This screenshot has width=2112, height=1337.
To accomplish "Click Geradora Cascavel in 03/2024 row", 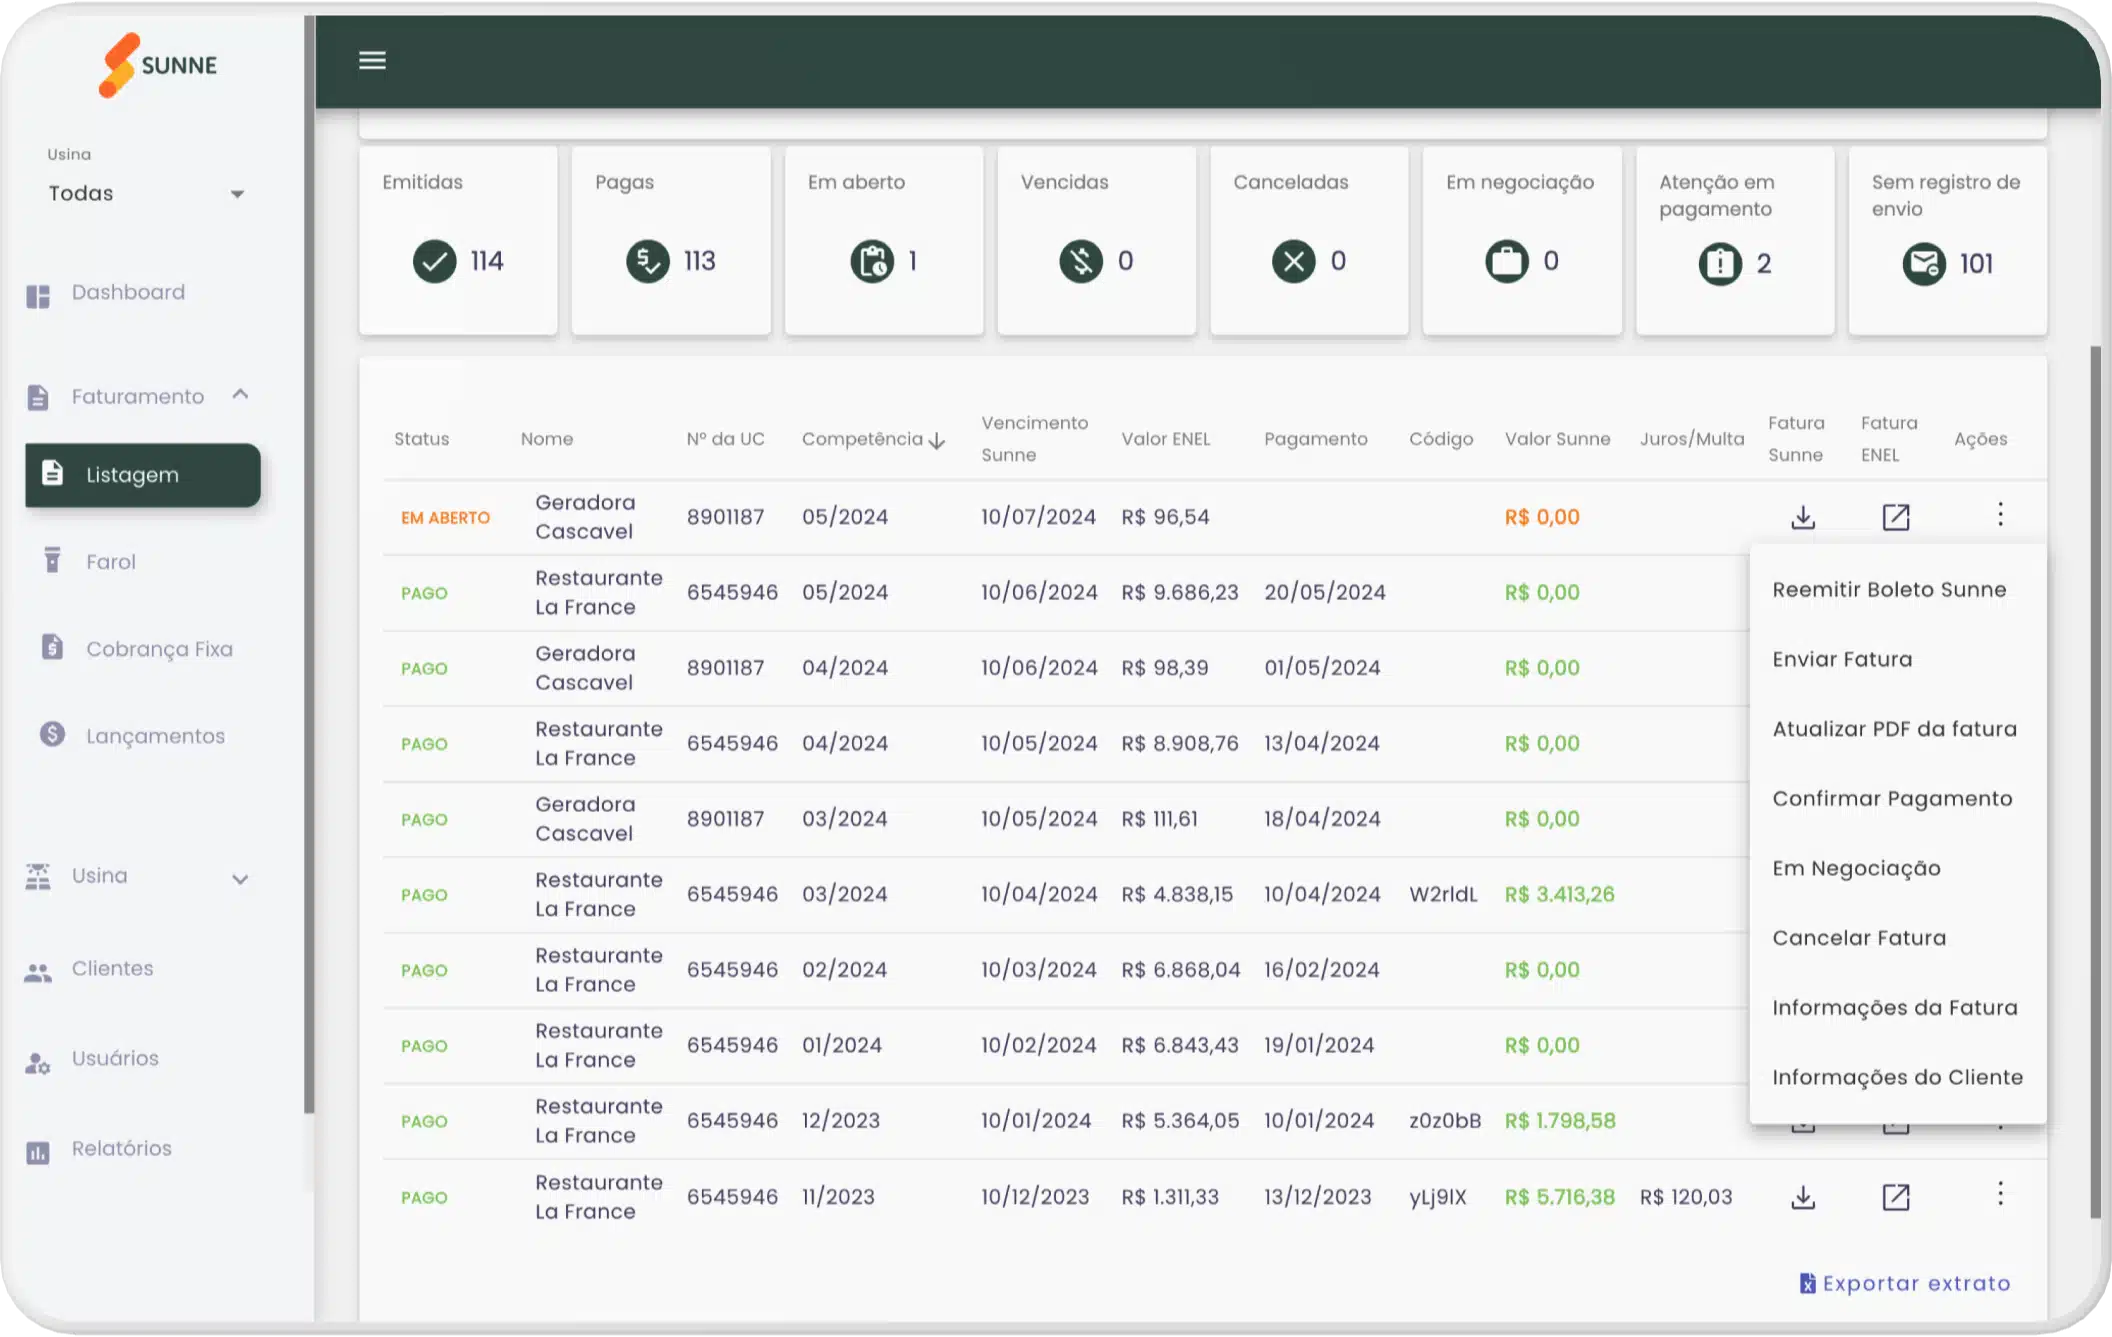I will 584,819.
